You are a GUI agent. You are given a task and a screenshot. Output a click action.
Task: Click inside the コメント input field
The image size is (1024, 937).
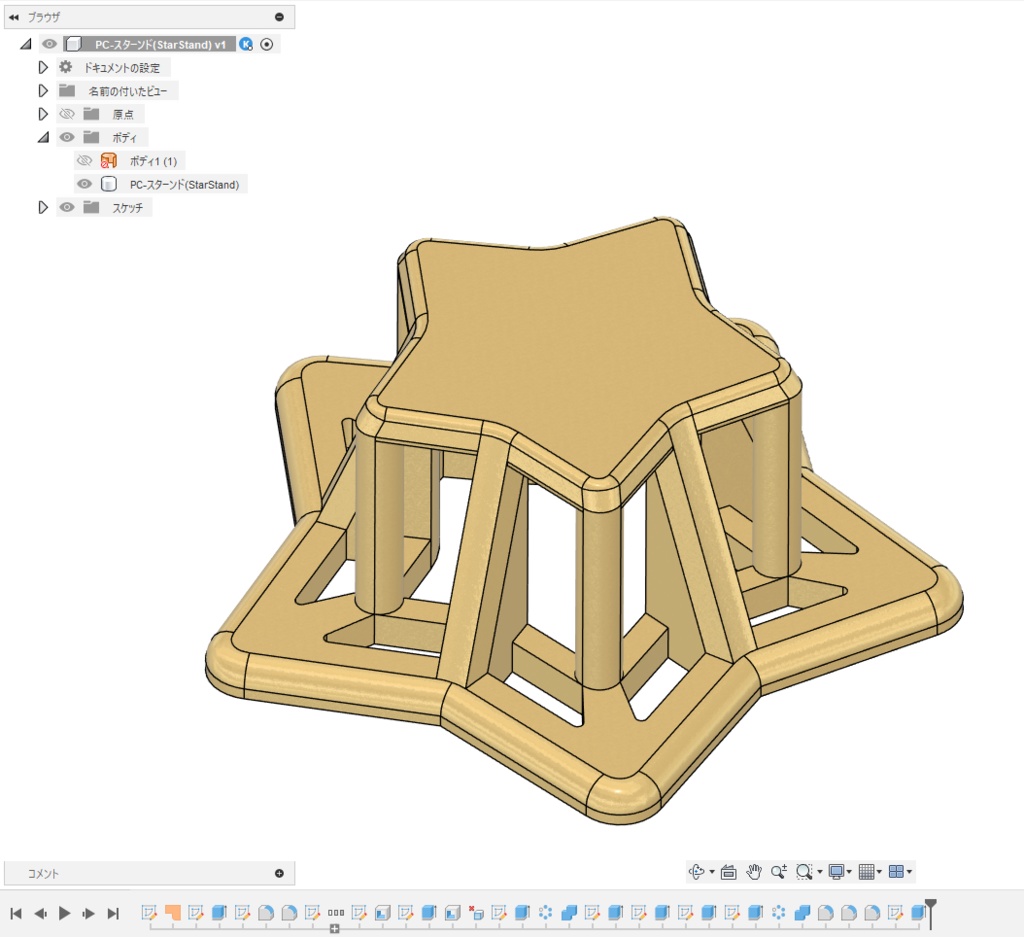click(x=140, y=872)
